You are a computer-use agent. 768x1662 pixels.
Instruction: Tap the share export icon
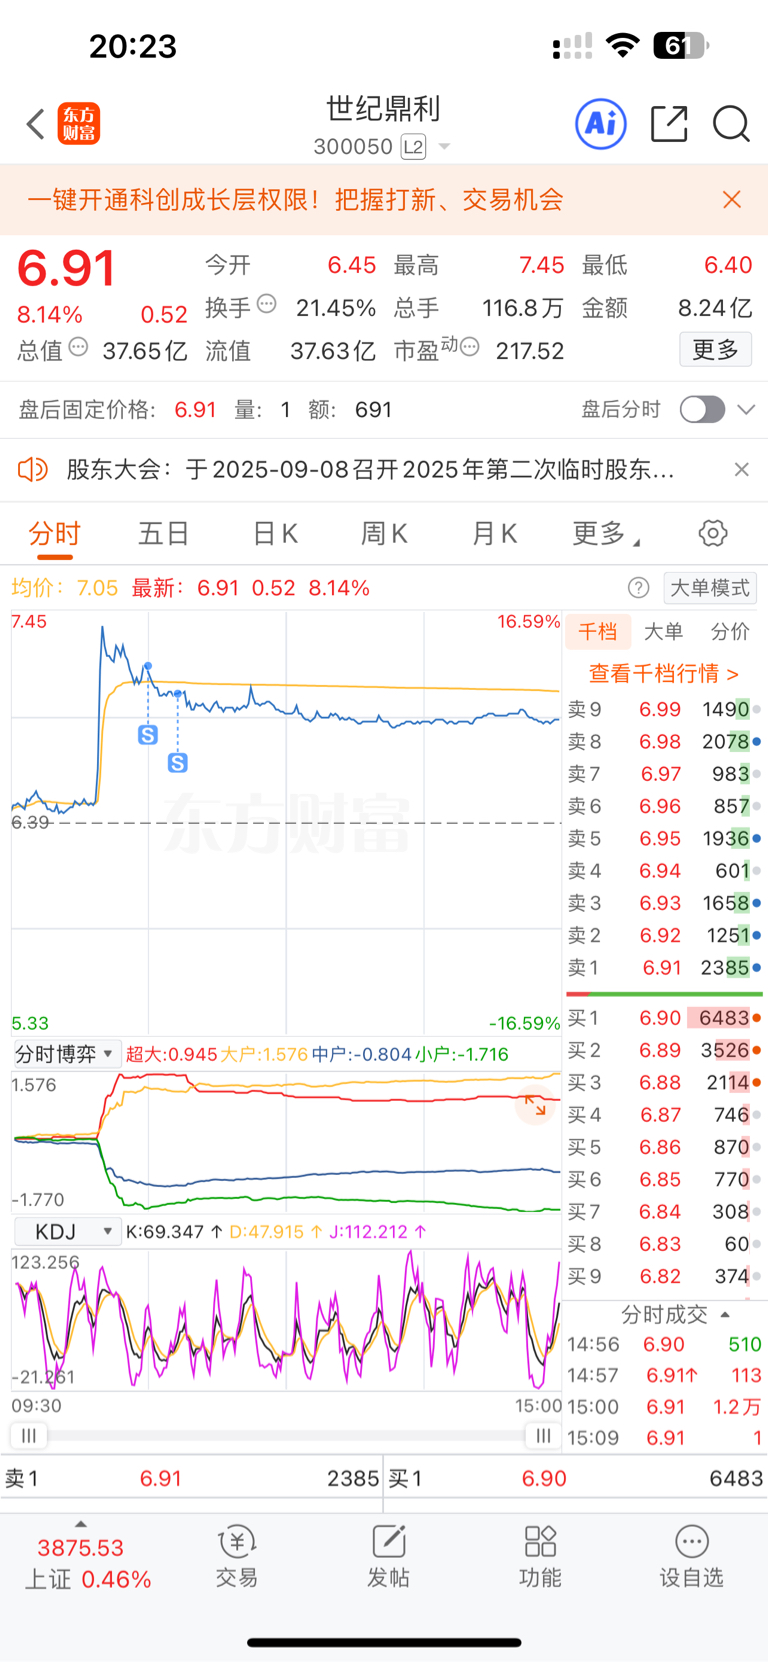pos(669,124)
